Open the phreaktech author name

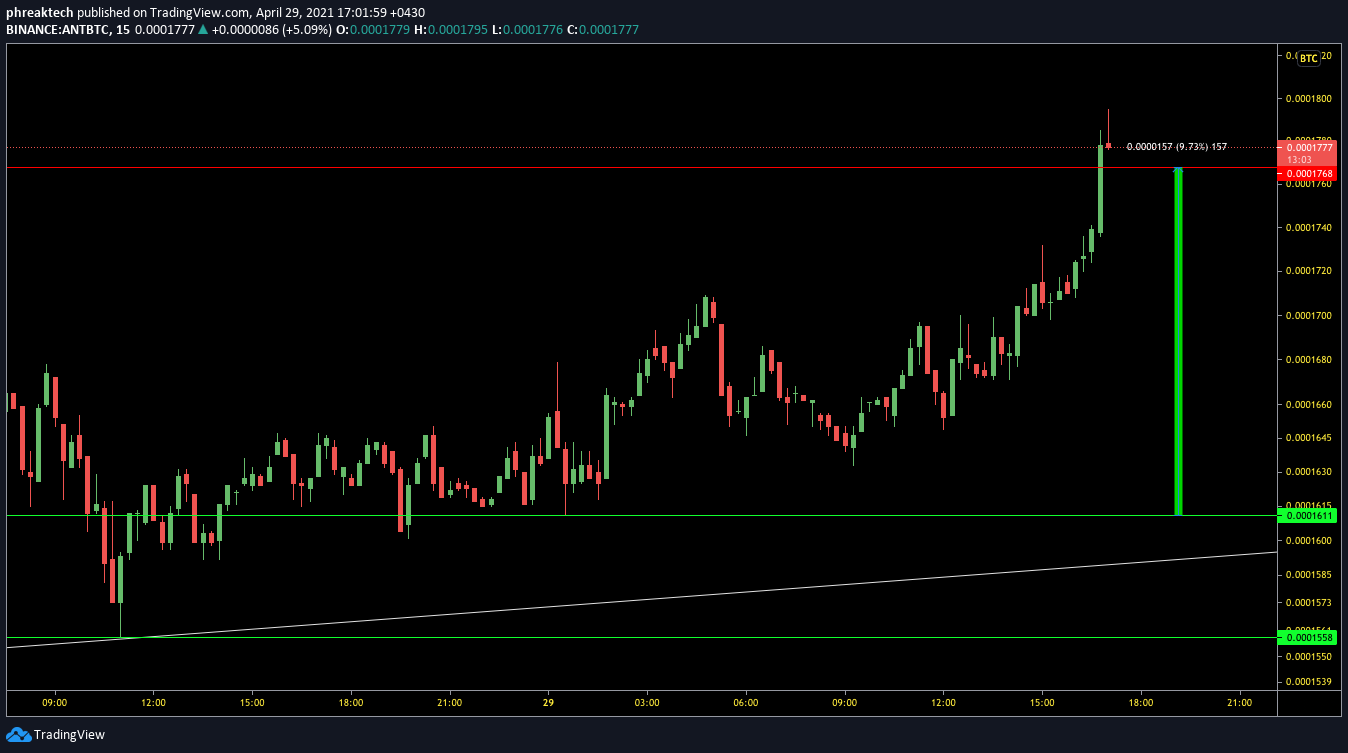pyautogui.click(x=40, y=12)
